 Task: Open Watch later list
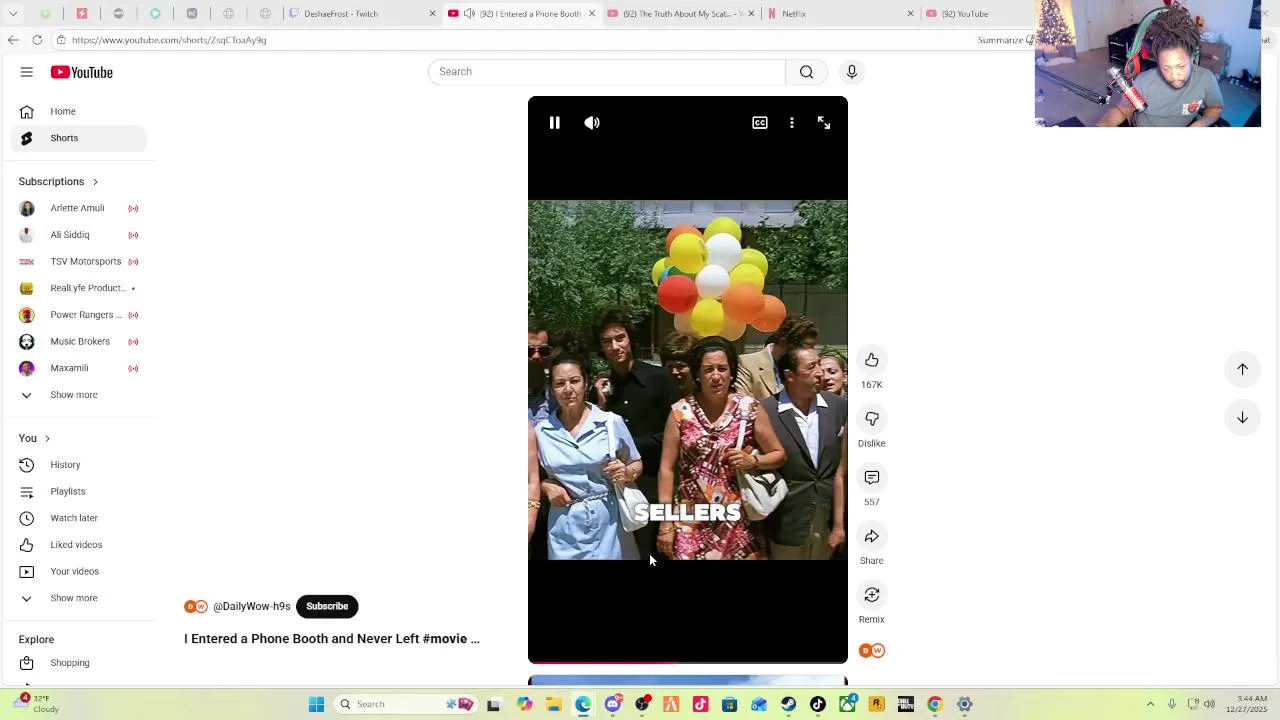[79, 518]
